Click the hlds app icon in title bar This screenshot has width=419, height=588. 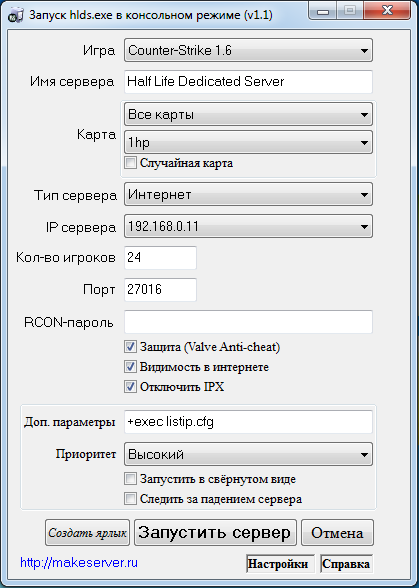(x=15, y=16)
